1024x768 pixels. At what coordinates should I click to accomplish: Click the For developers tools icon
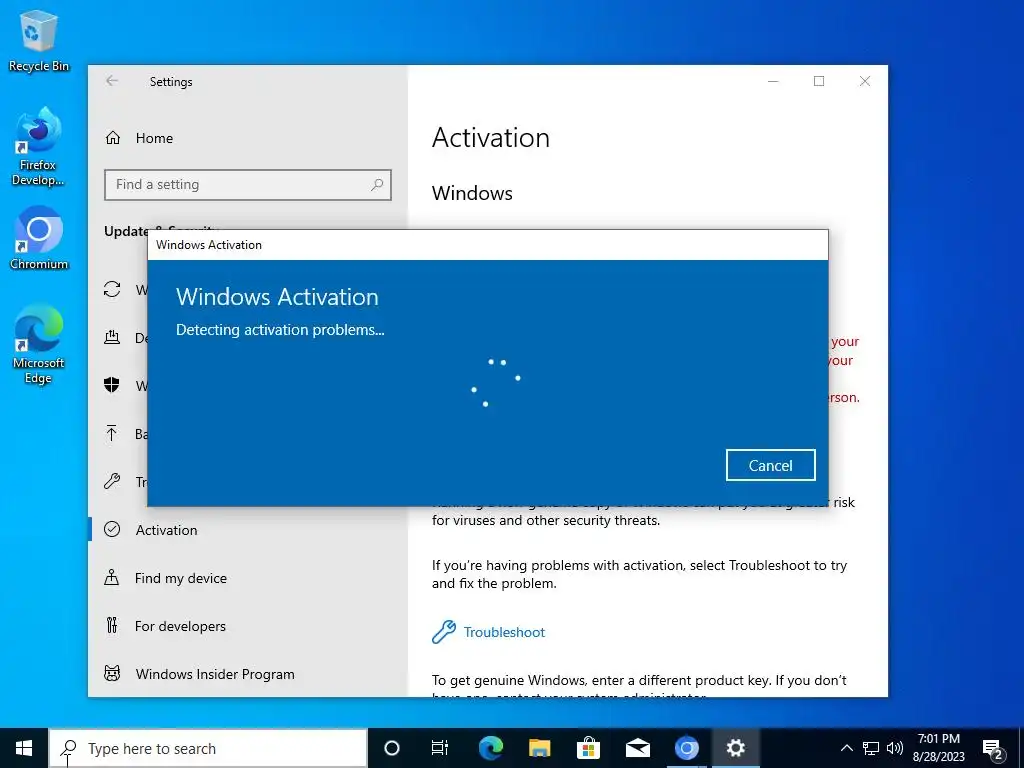[x=112, y=626]
